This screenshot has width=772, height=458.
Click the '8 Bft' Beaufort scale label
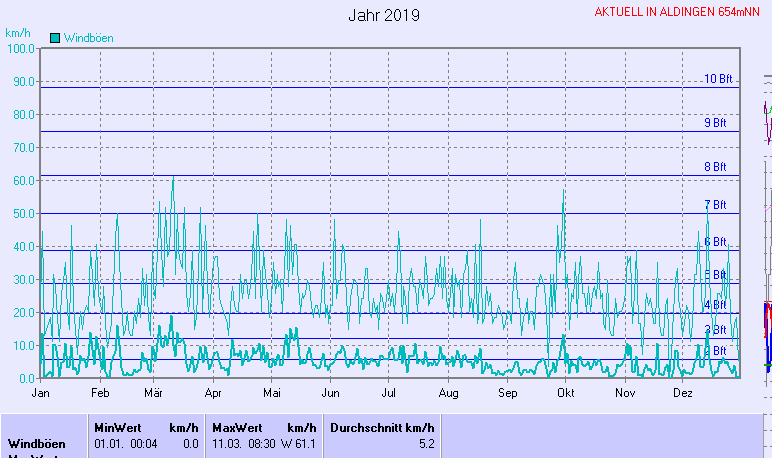[715, 167]
